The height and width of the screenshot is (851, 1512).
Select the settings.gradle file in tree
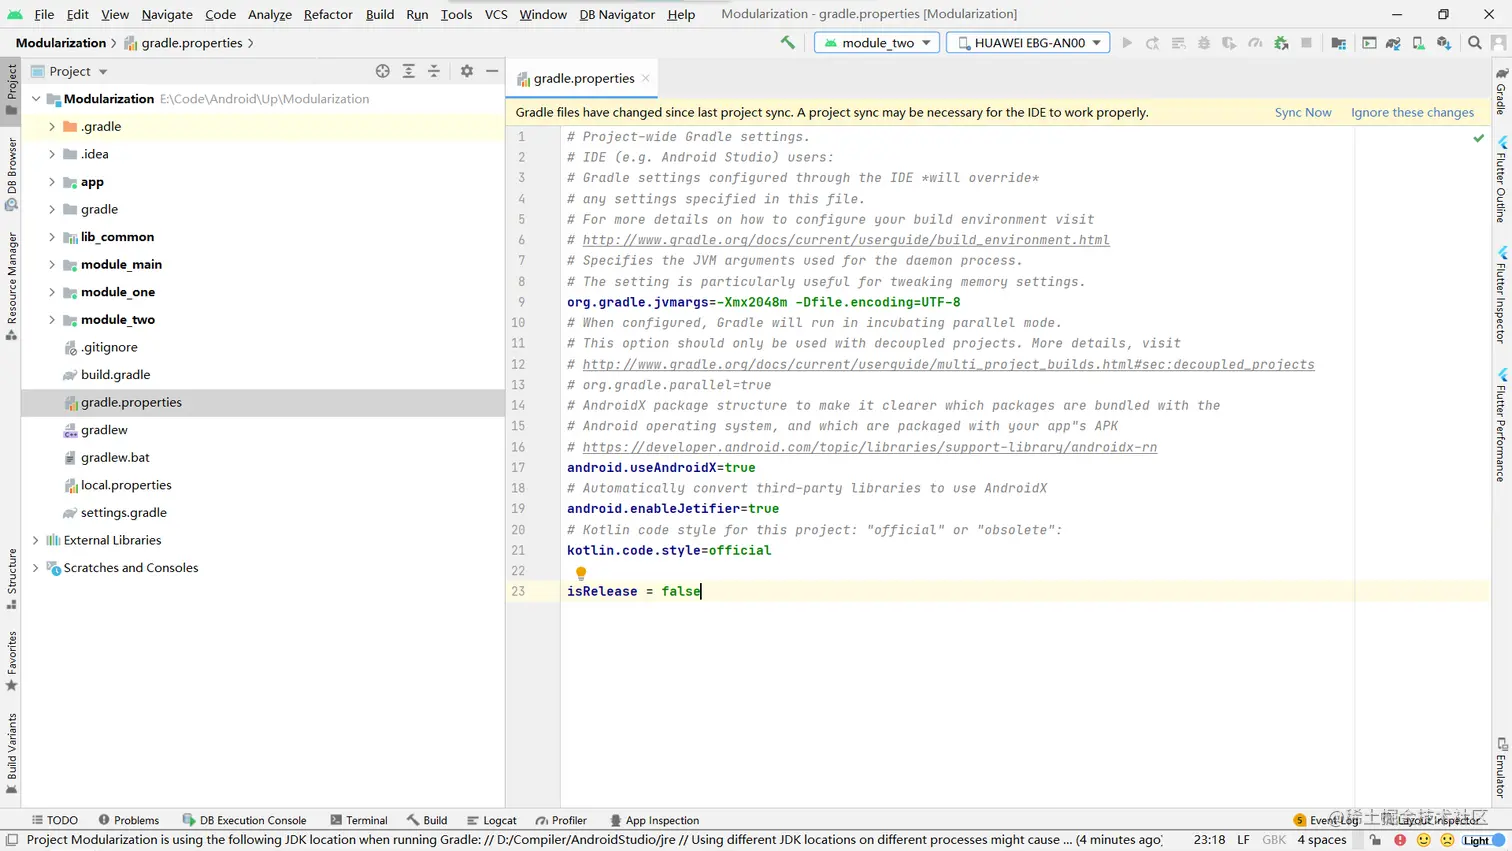pyautogui.click(x=124, y=513)
